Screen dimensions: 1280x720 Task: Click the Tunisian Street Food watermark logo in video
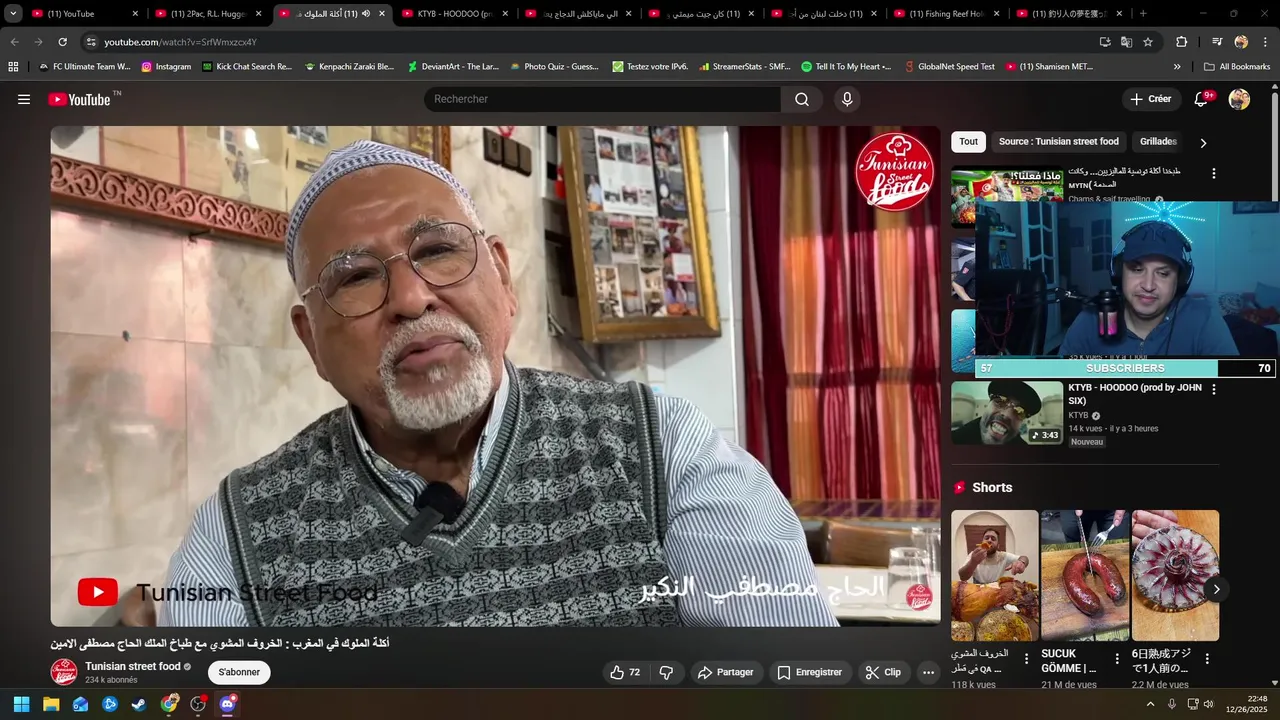(895, 172)
